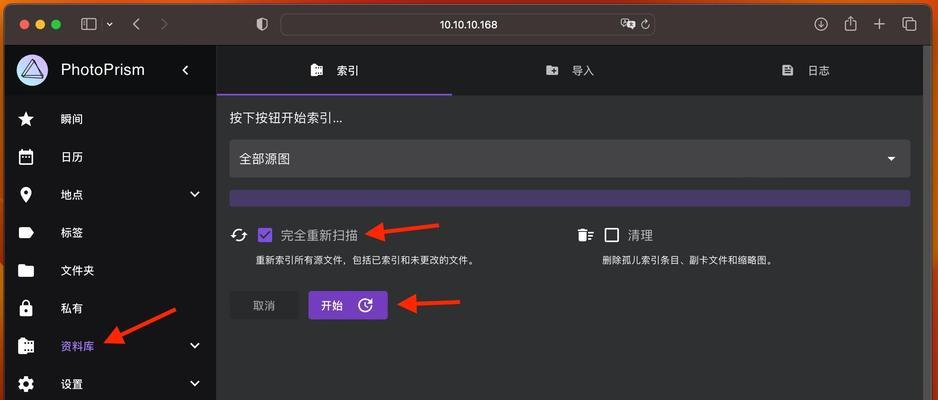Select the 设置 sidebar label
Screen dimensions: 938x400
[72, 384]
